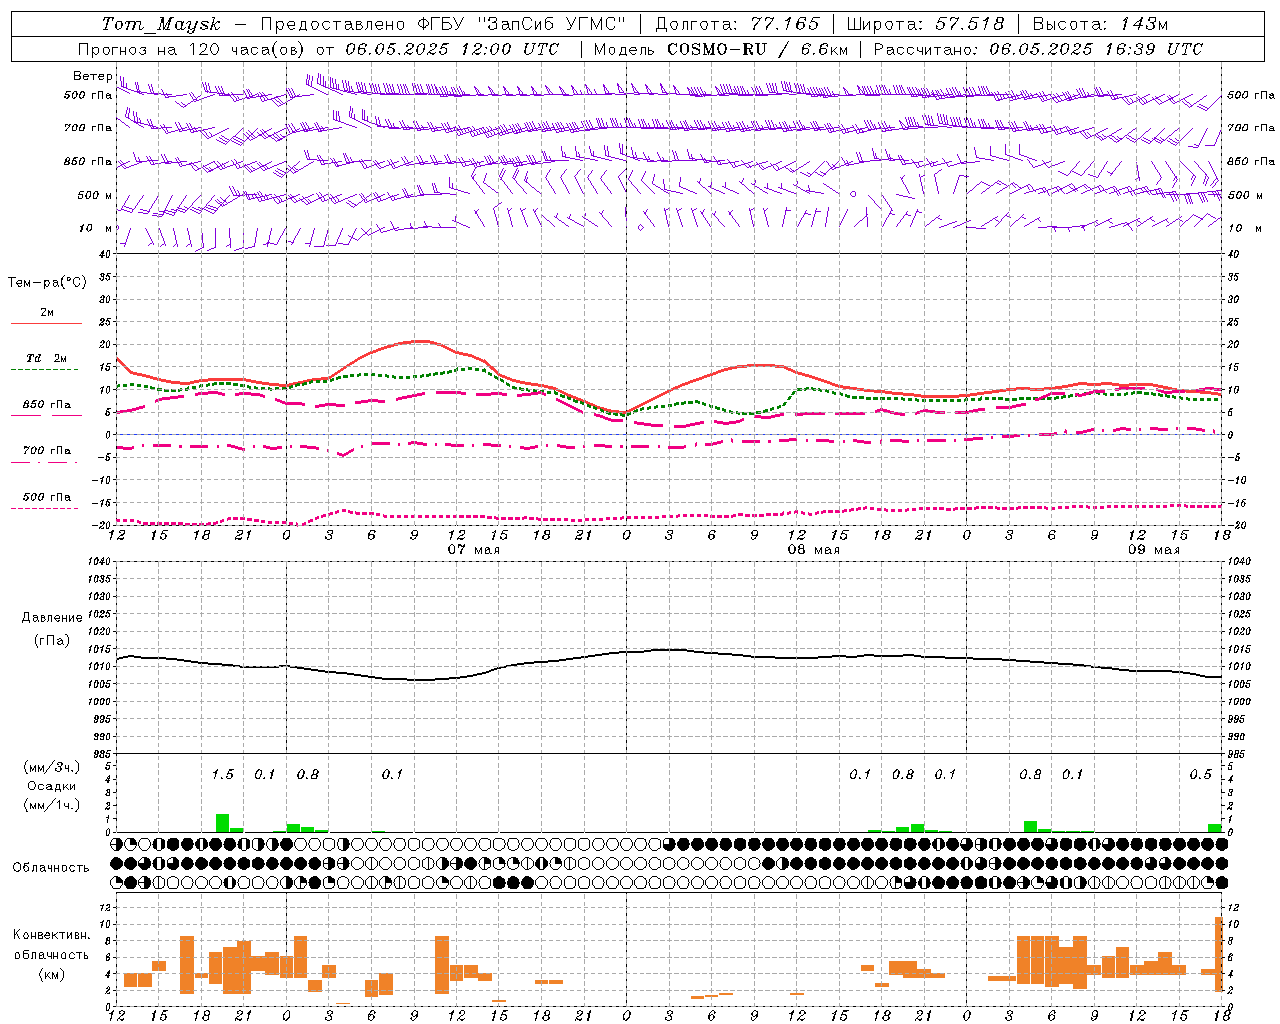Click the 07 мая date label
The image size is (1280, 1024).
tap(474, 550)
